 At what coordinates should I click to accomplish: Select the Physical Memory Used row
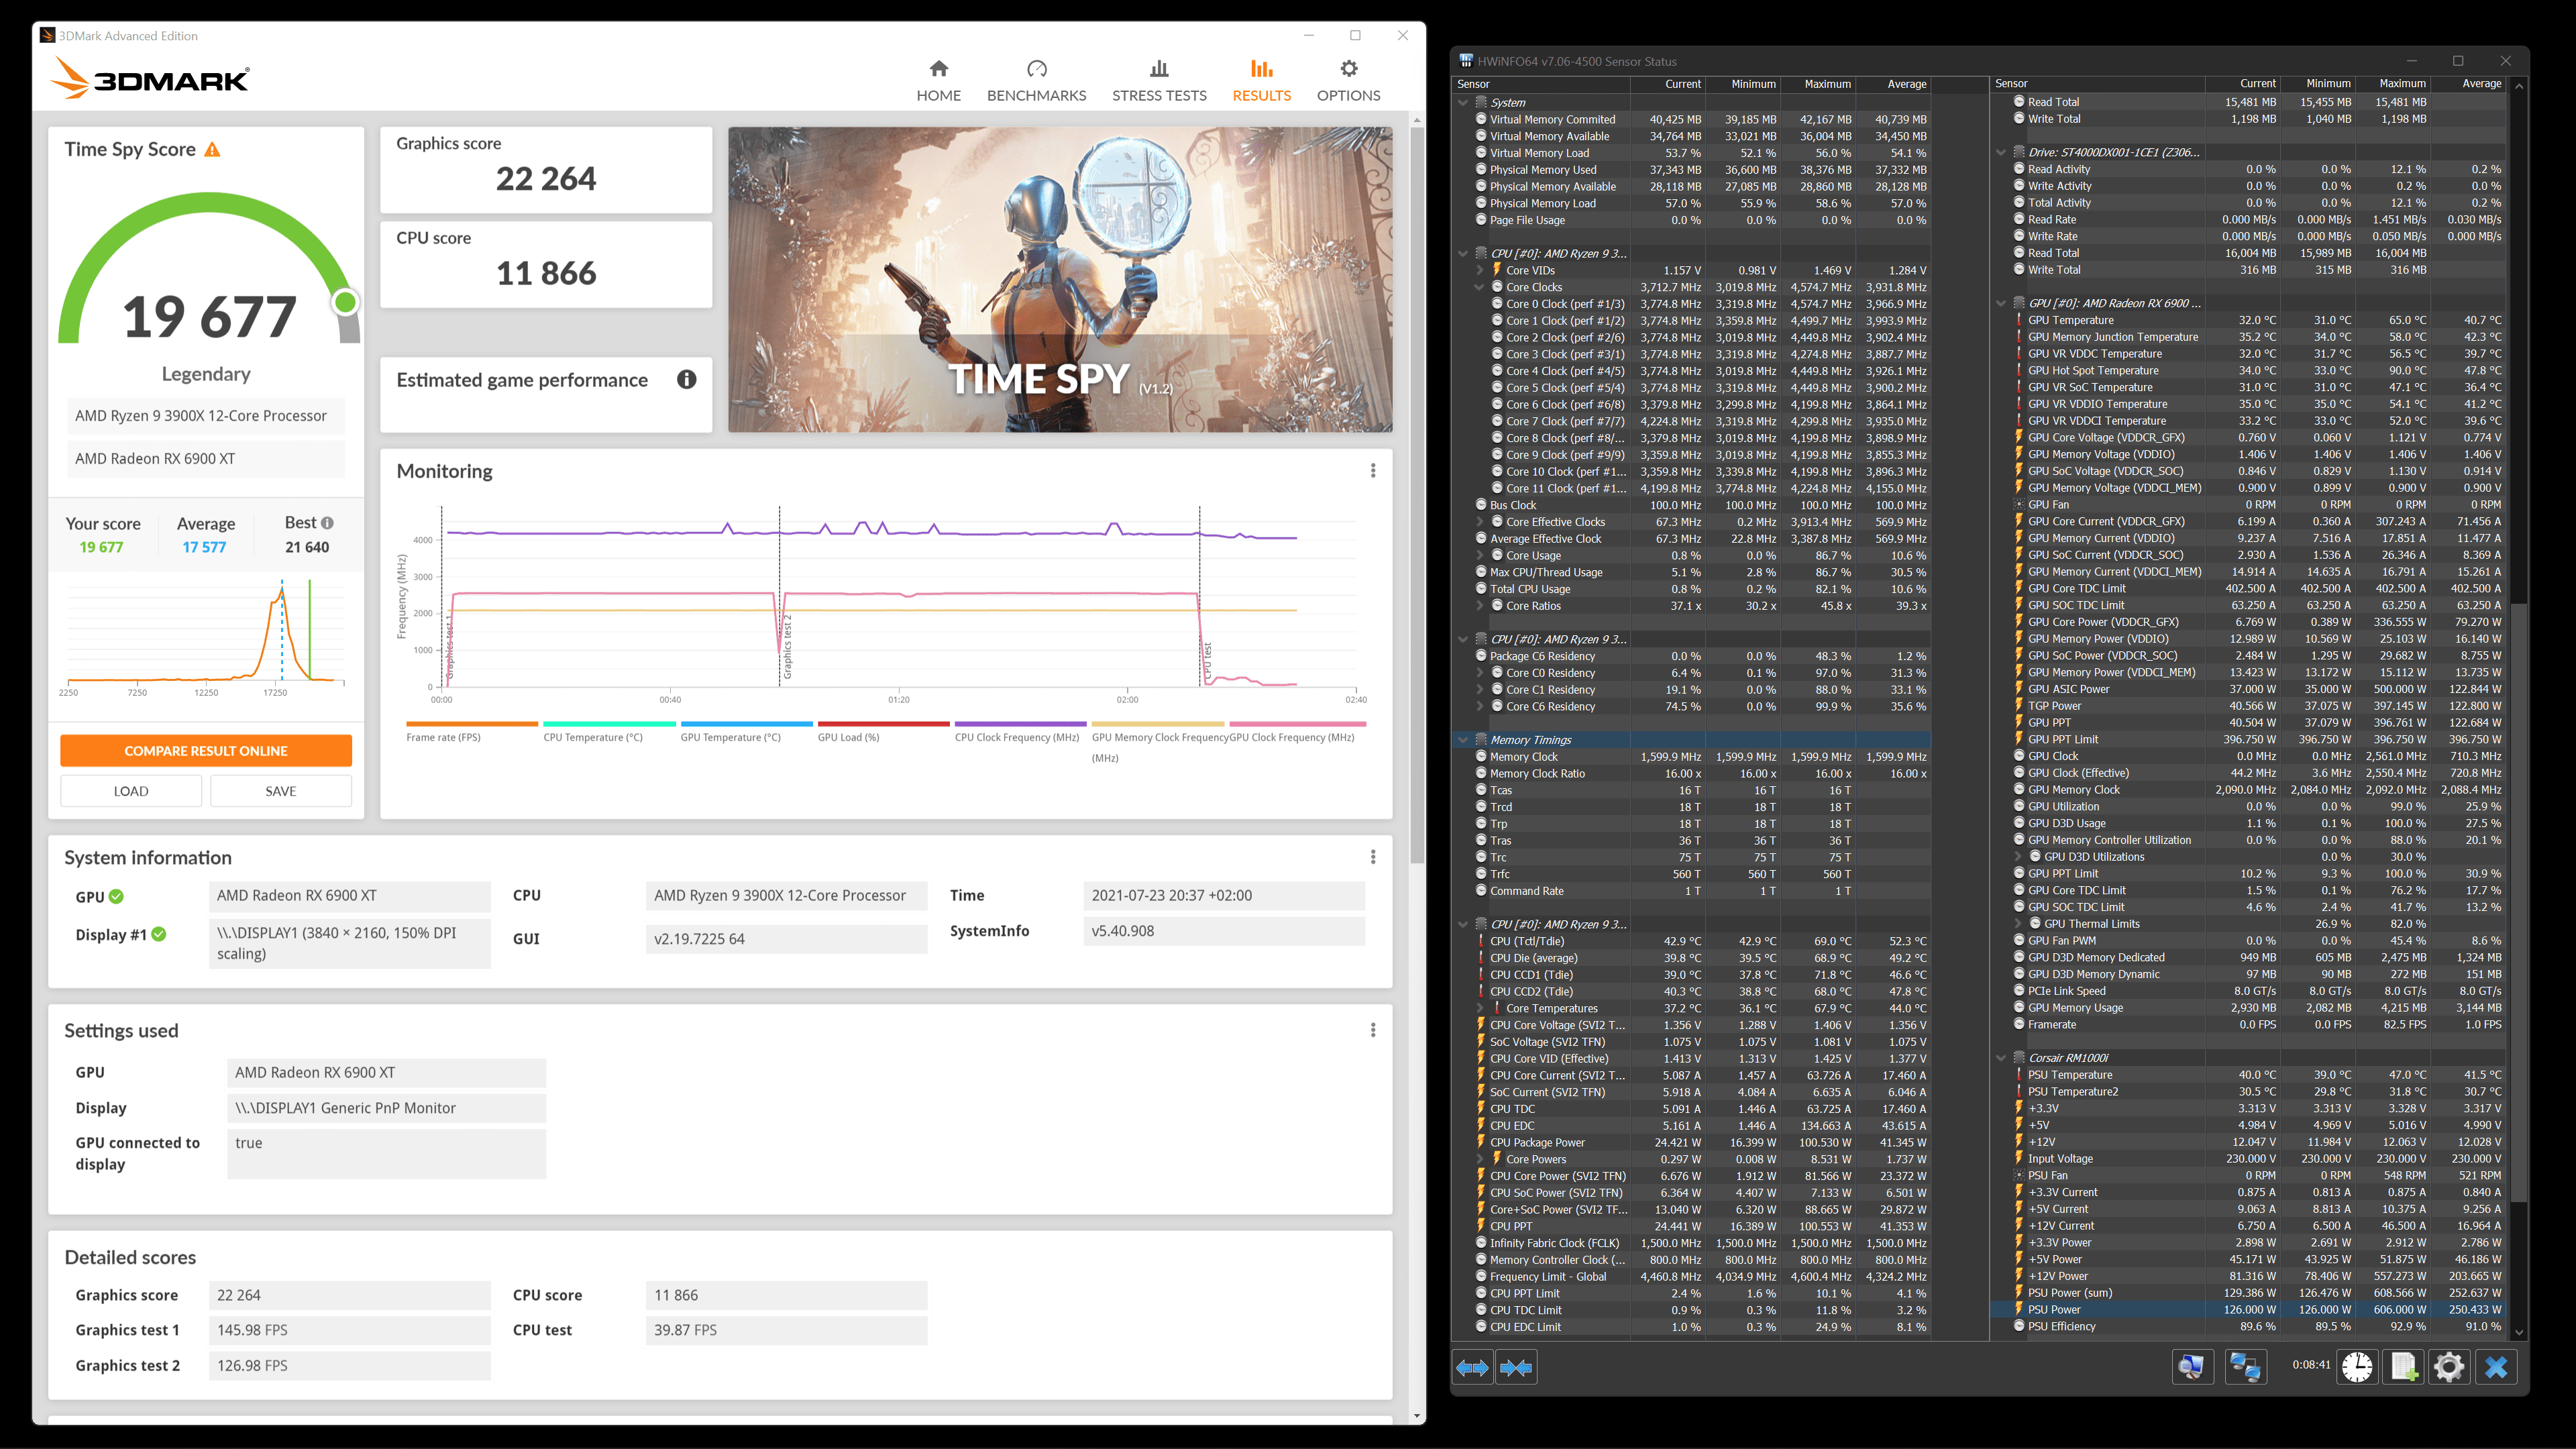pyautogui.click(x=1691, y=170)
